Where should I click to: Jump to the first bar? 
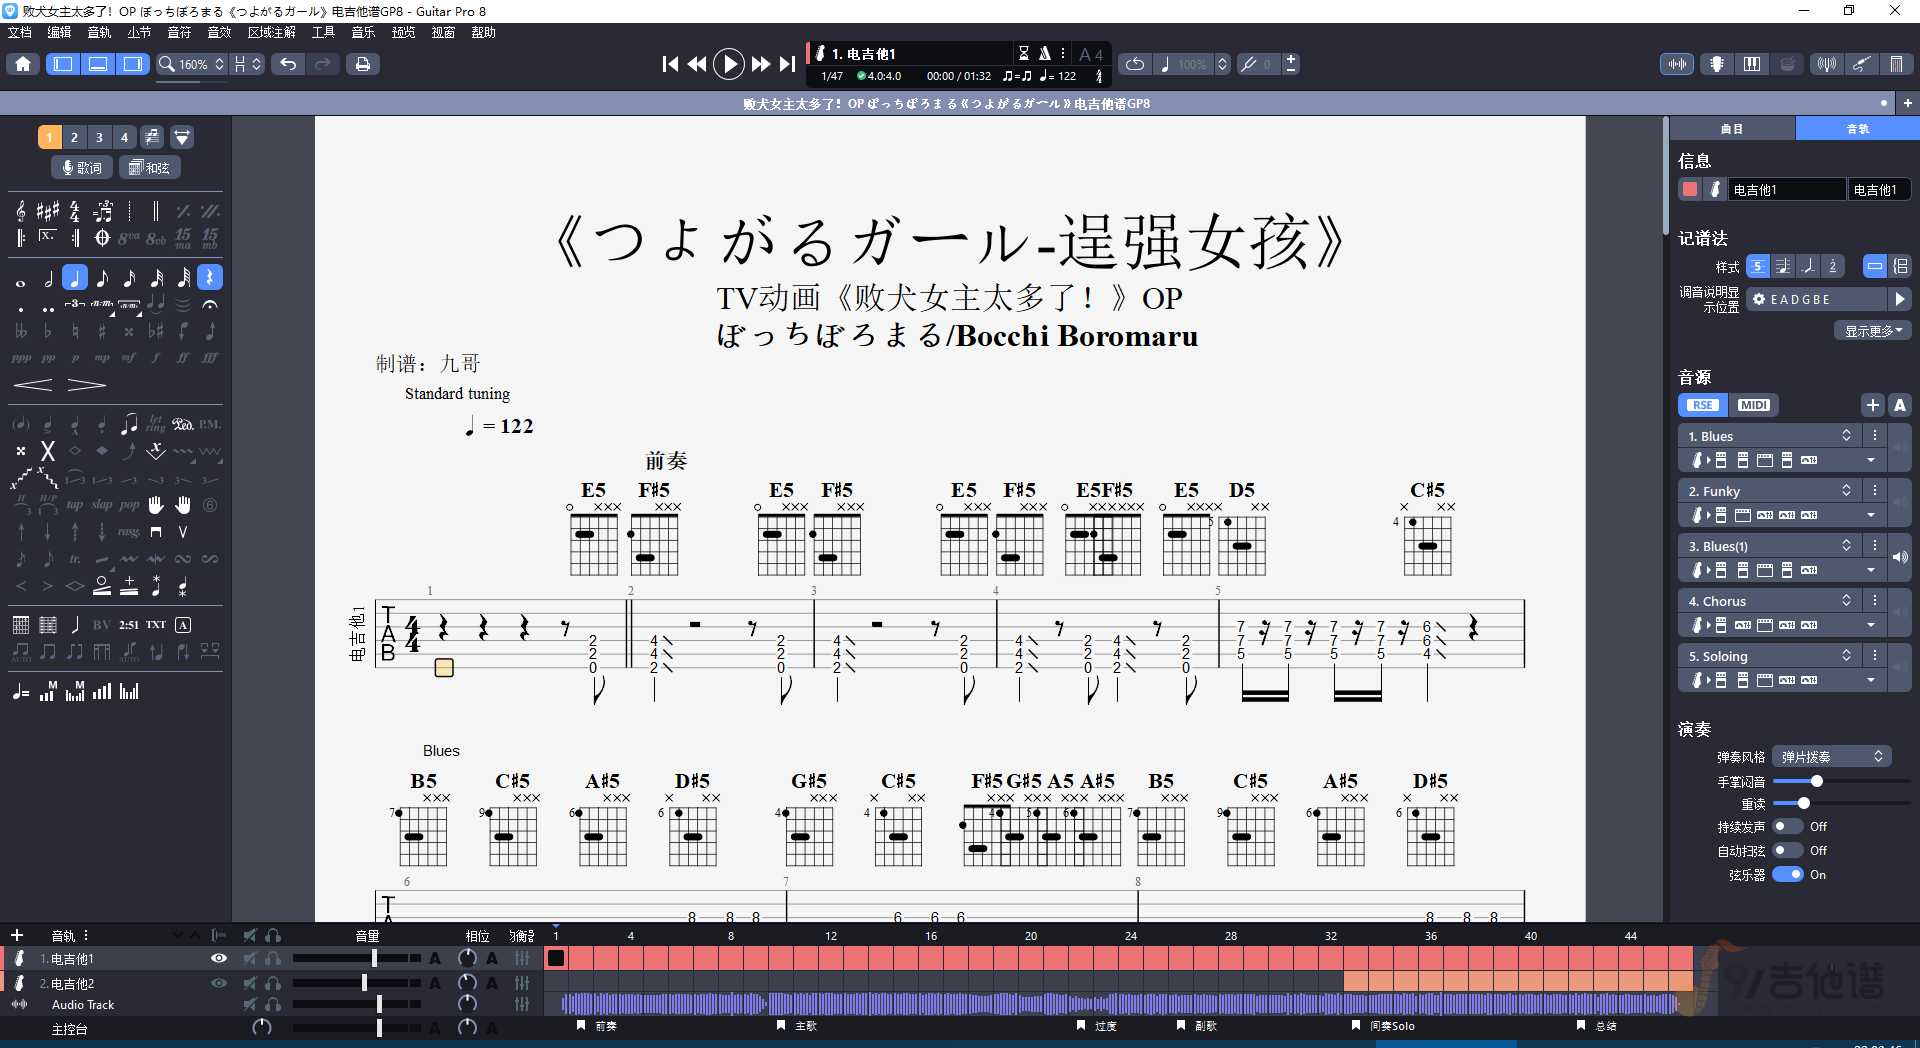click(670, 64)
